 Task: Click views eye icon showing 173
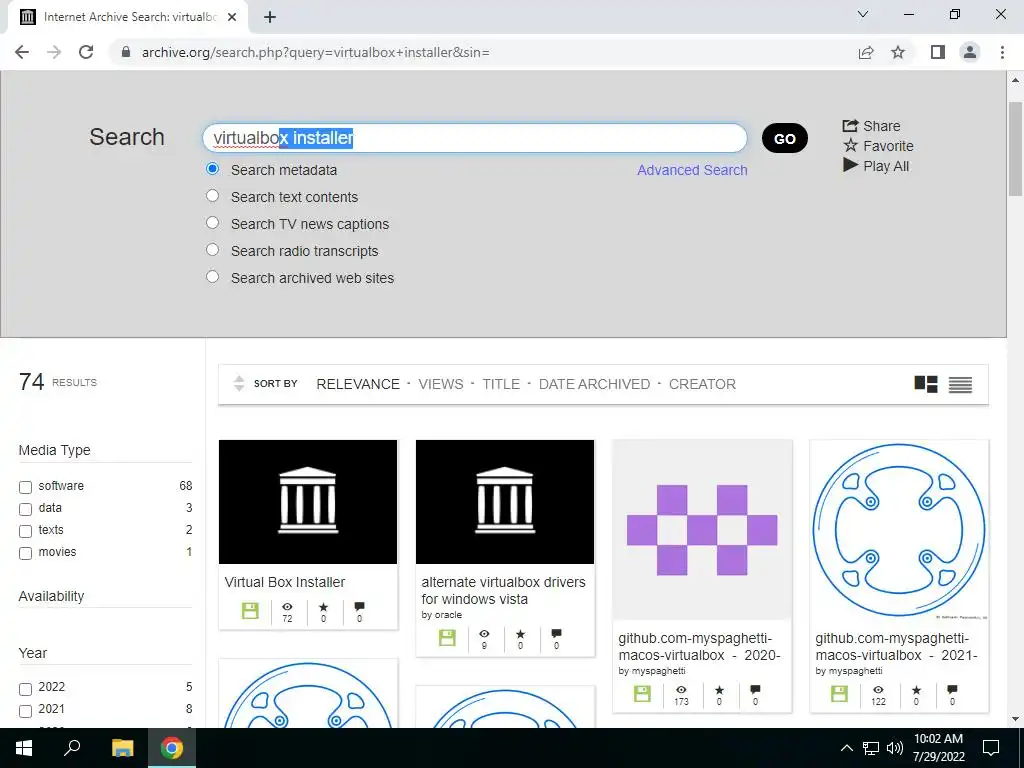[681, 690]
